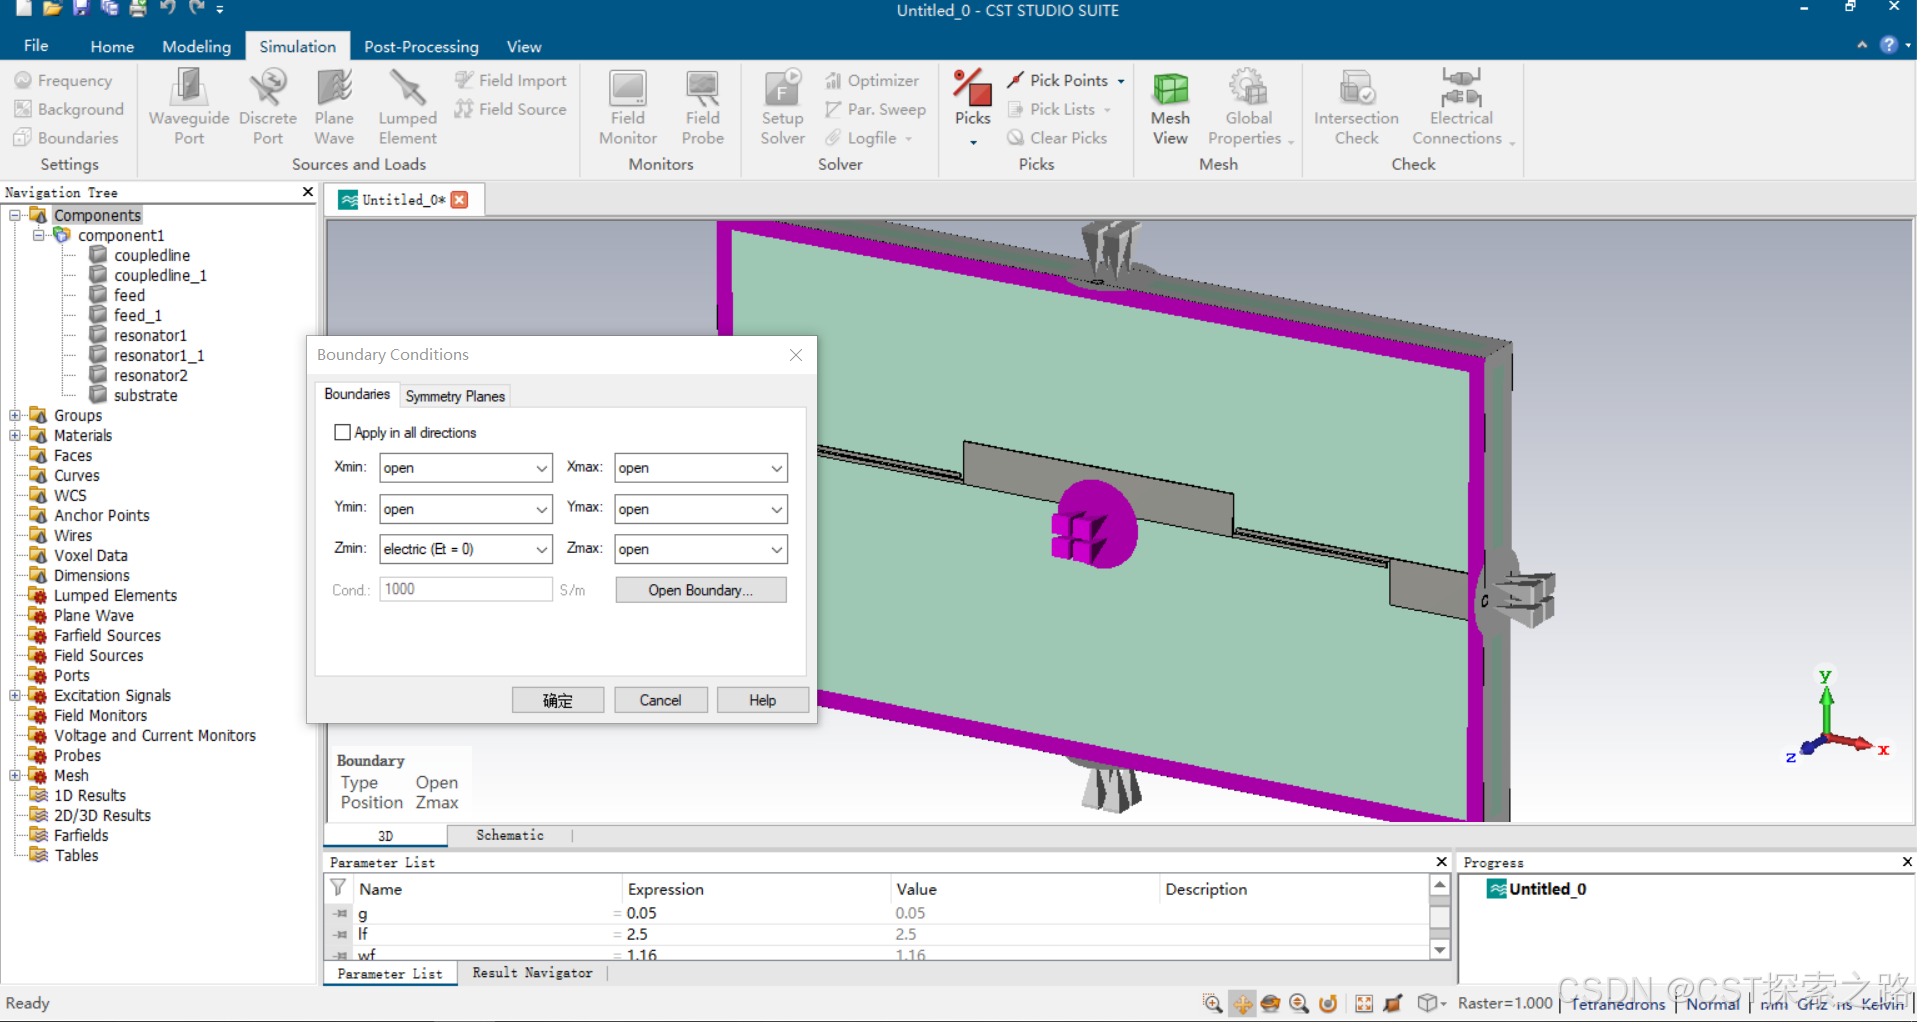Select the Discrete Port tool
Image resolution: width=1917 pixels, height=1022 pixels.
[268, 107]
